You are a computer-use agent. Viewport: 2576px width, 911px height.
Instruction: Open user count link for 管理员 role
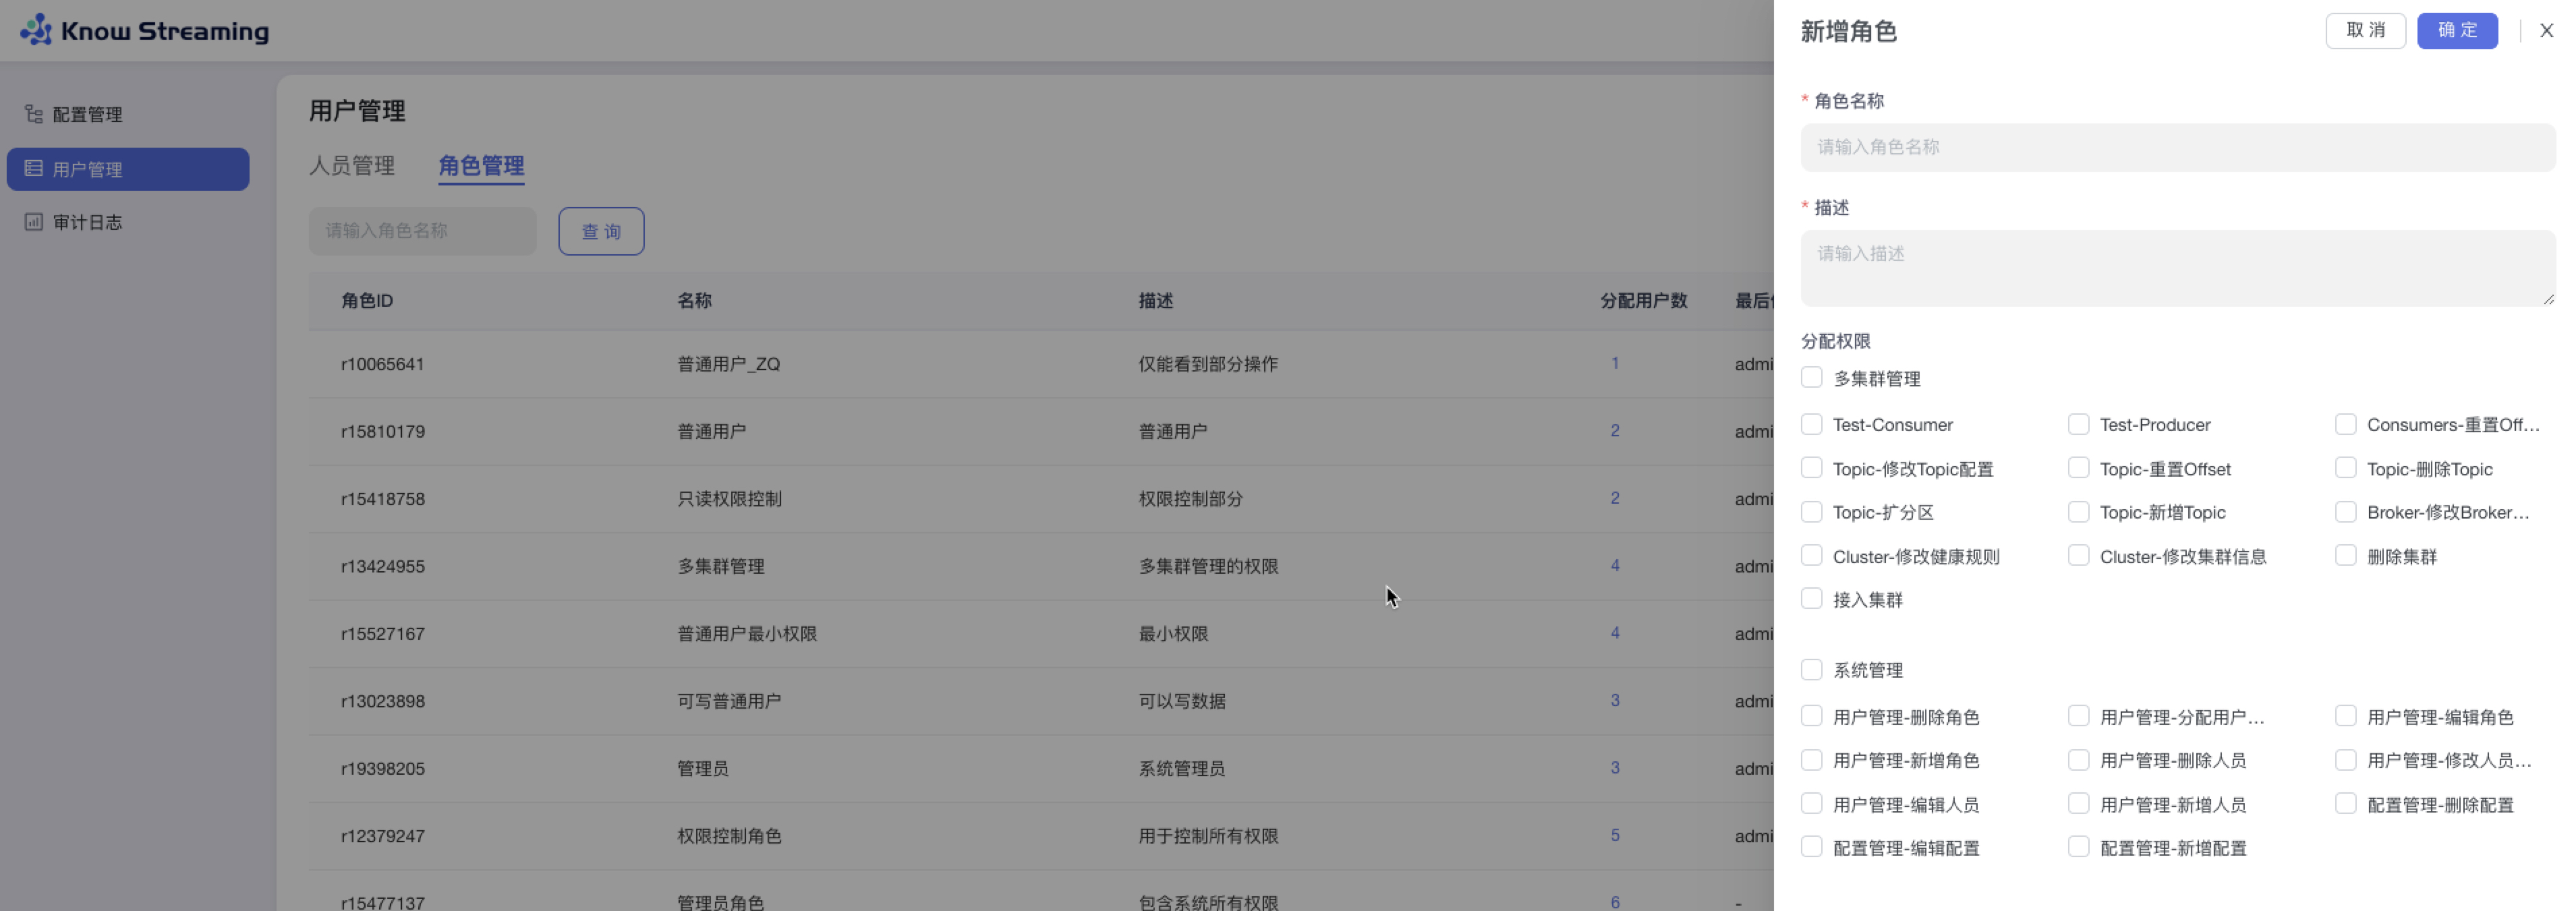point(1614,768)
